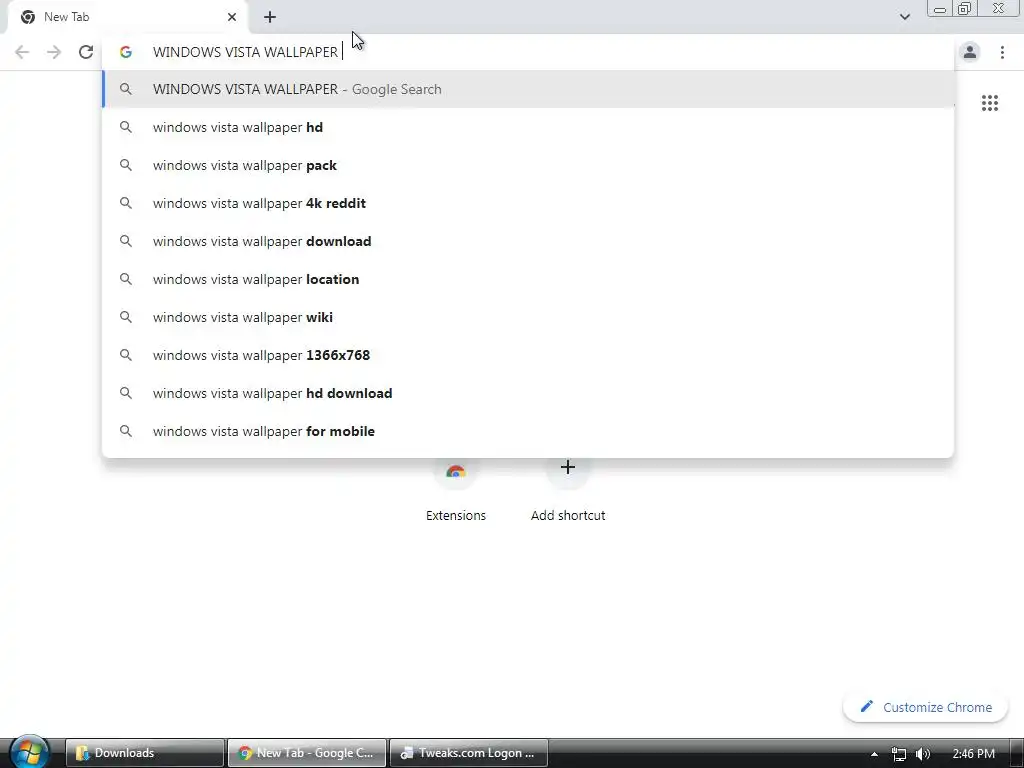The width and height of the screenshot is (1024, 768).
Task: Click the Customize Chrome button
Action: point(925,707)
